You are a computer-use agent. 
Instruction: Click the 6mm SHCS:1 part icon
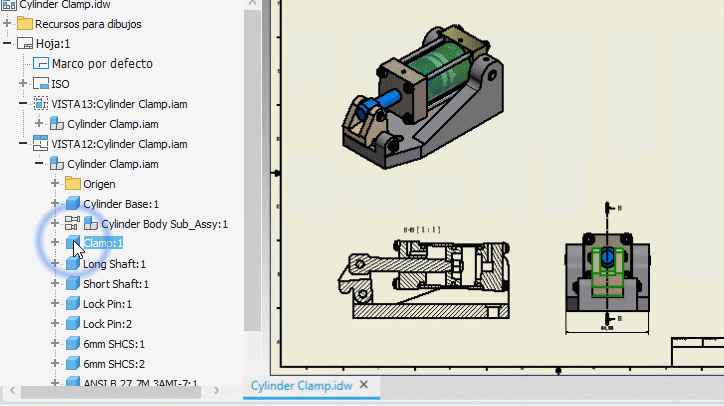coord(72,344)
